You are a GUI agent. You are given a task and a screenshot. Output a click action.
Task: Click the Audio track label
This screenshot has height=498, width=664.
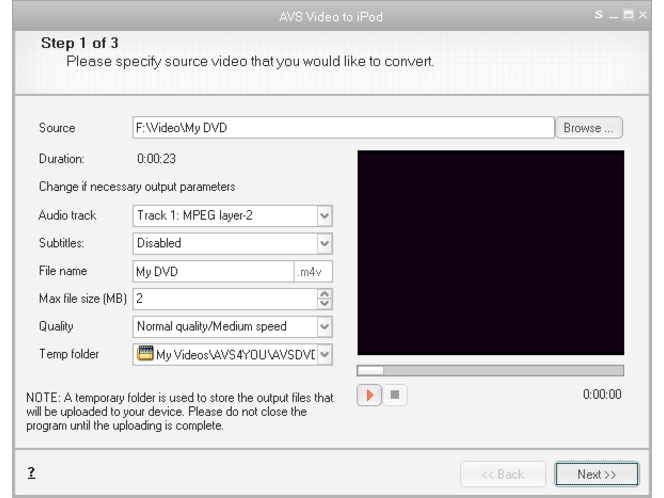tap(67, 215)
